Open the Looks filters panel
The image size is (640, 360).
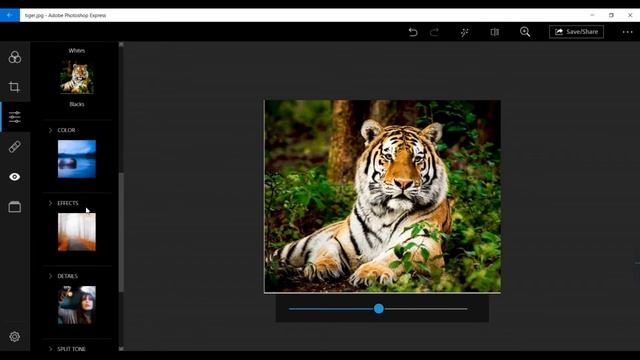[x=15, y=57]
